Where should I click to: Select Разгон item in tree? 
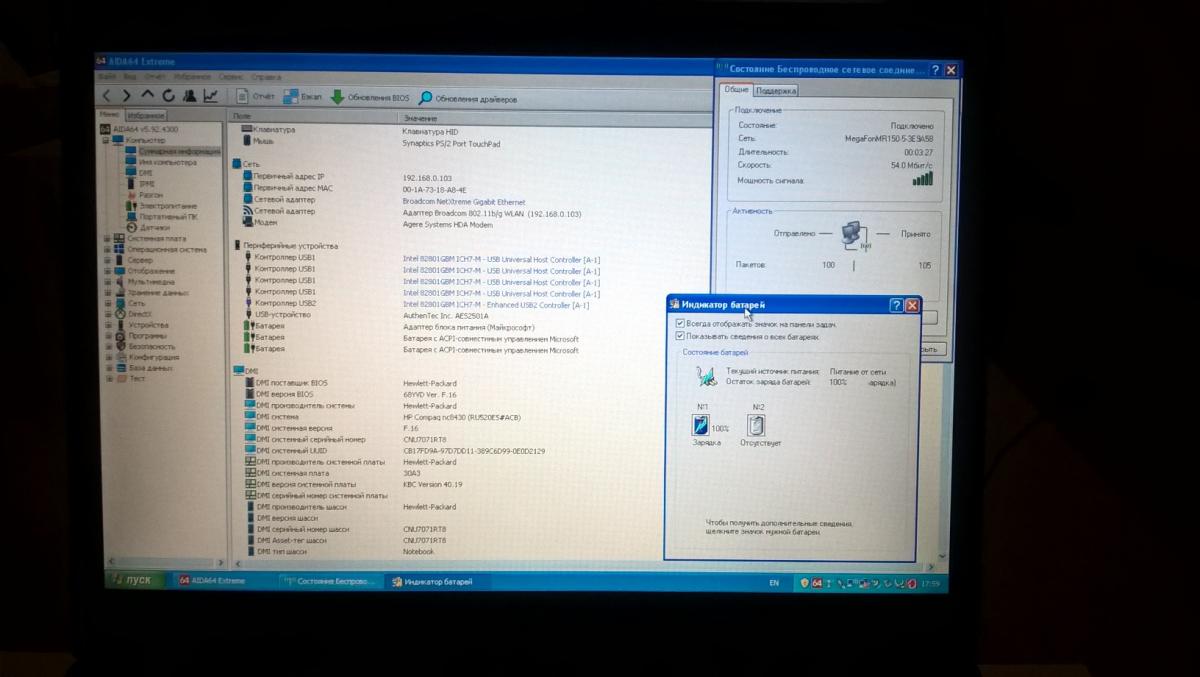coord(151,195)
